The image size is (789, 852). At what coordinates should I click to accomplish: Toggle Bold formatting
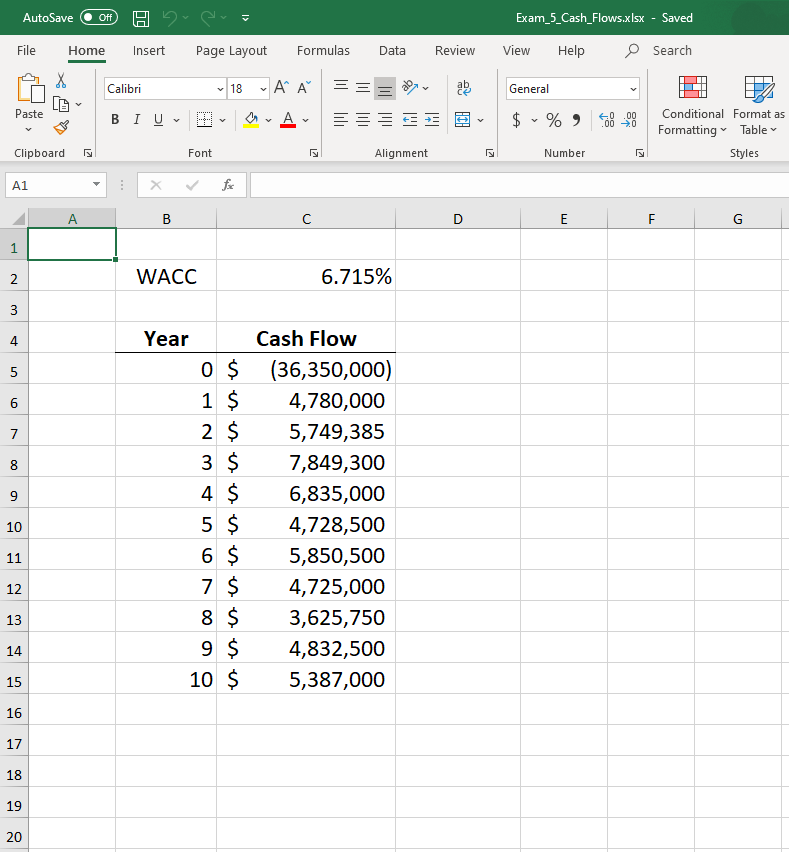point(115,120)
